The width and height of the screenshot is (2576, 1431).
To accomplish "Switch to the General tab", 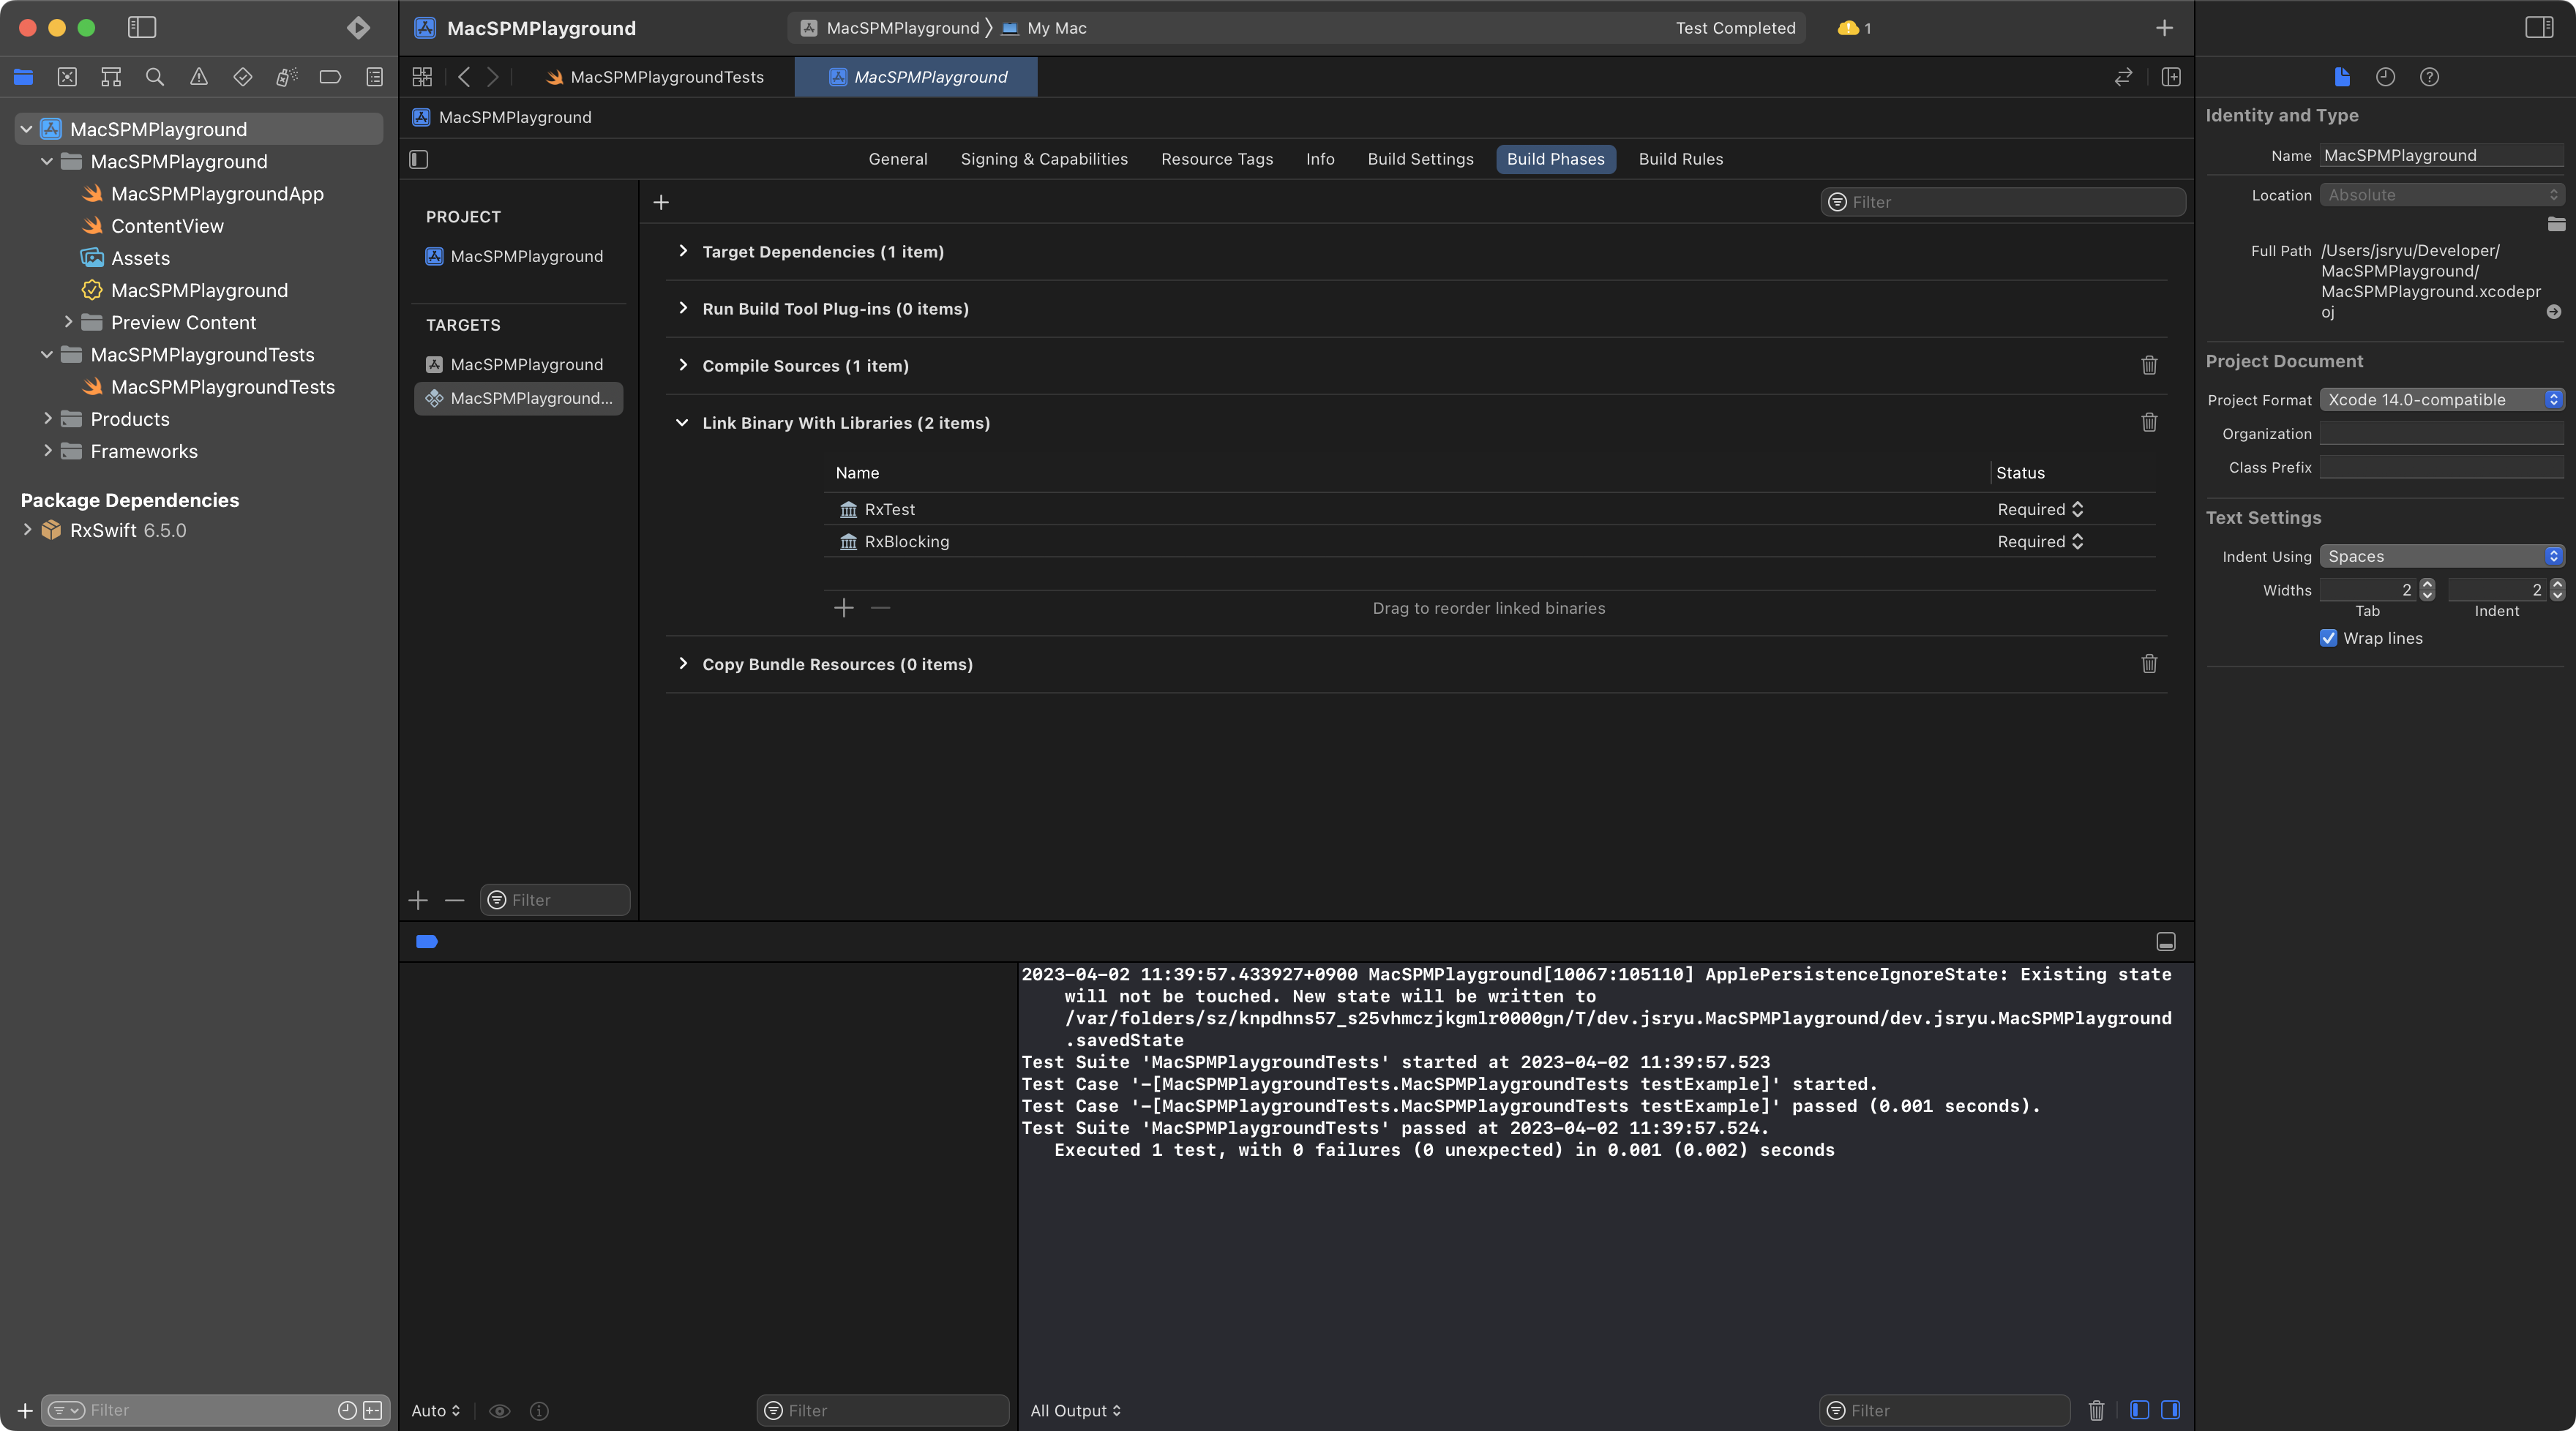I will [x=898, y=159].
